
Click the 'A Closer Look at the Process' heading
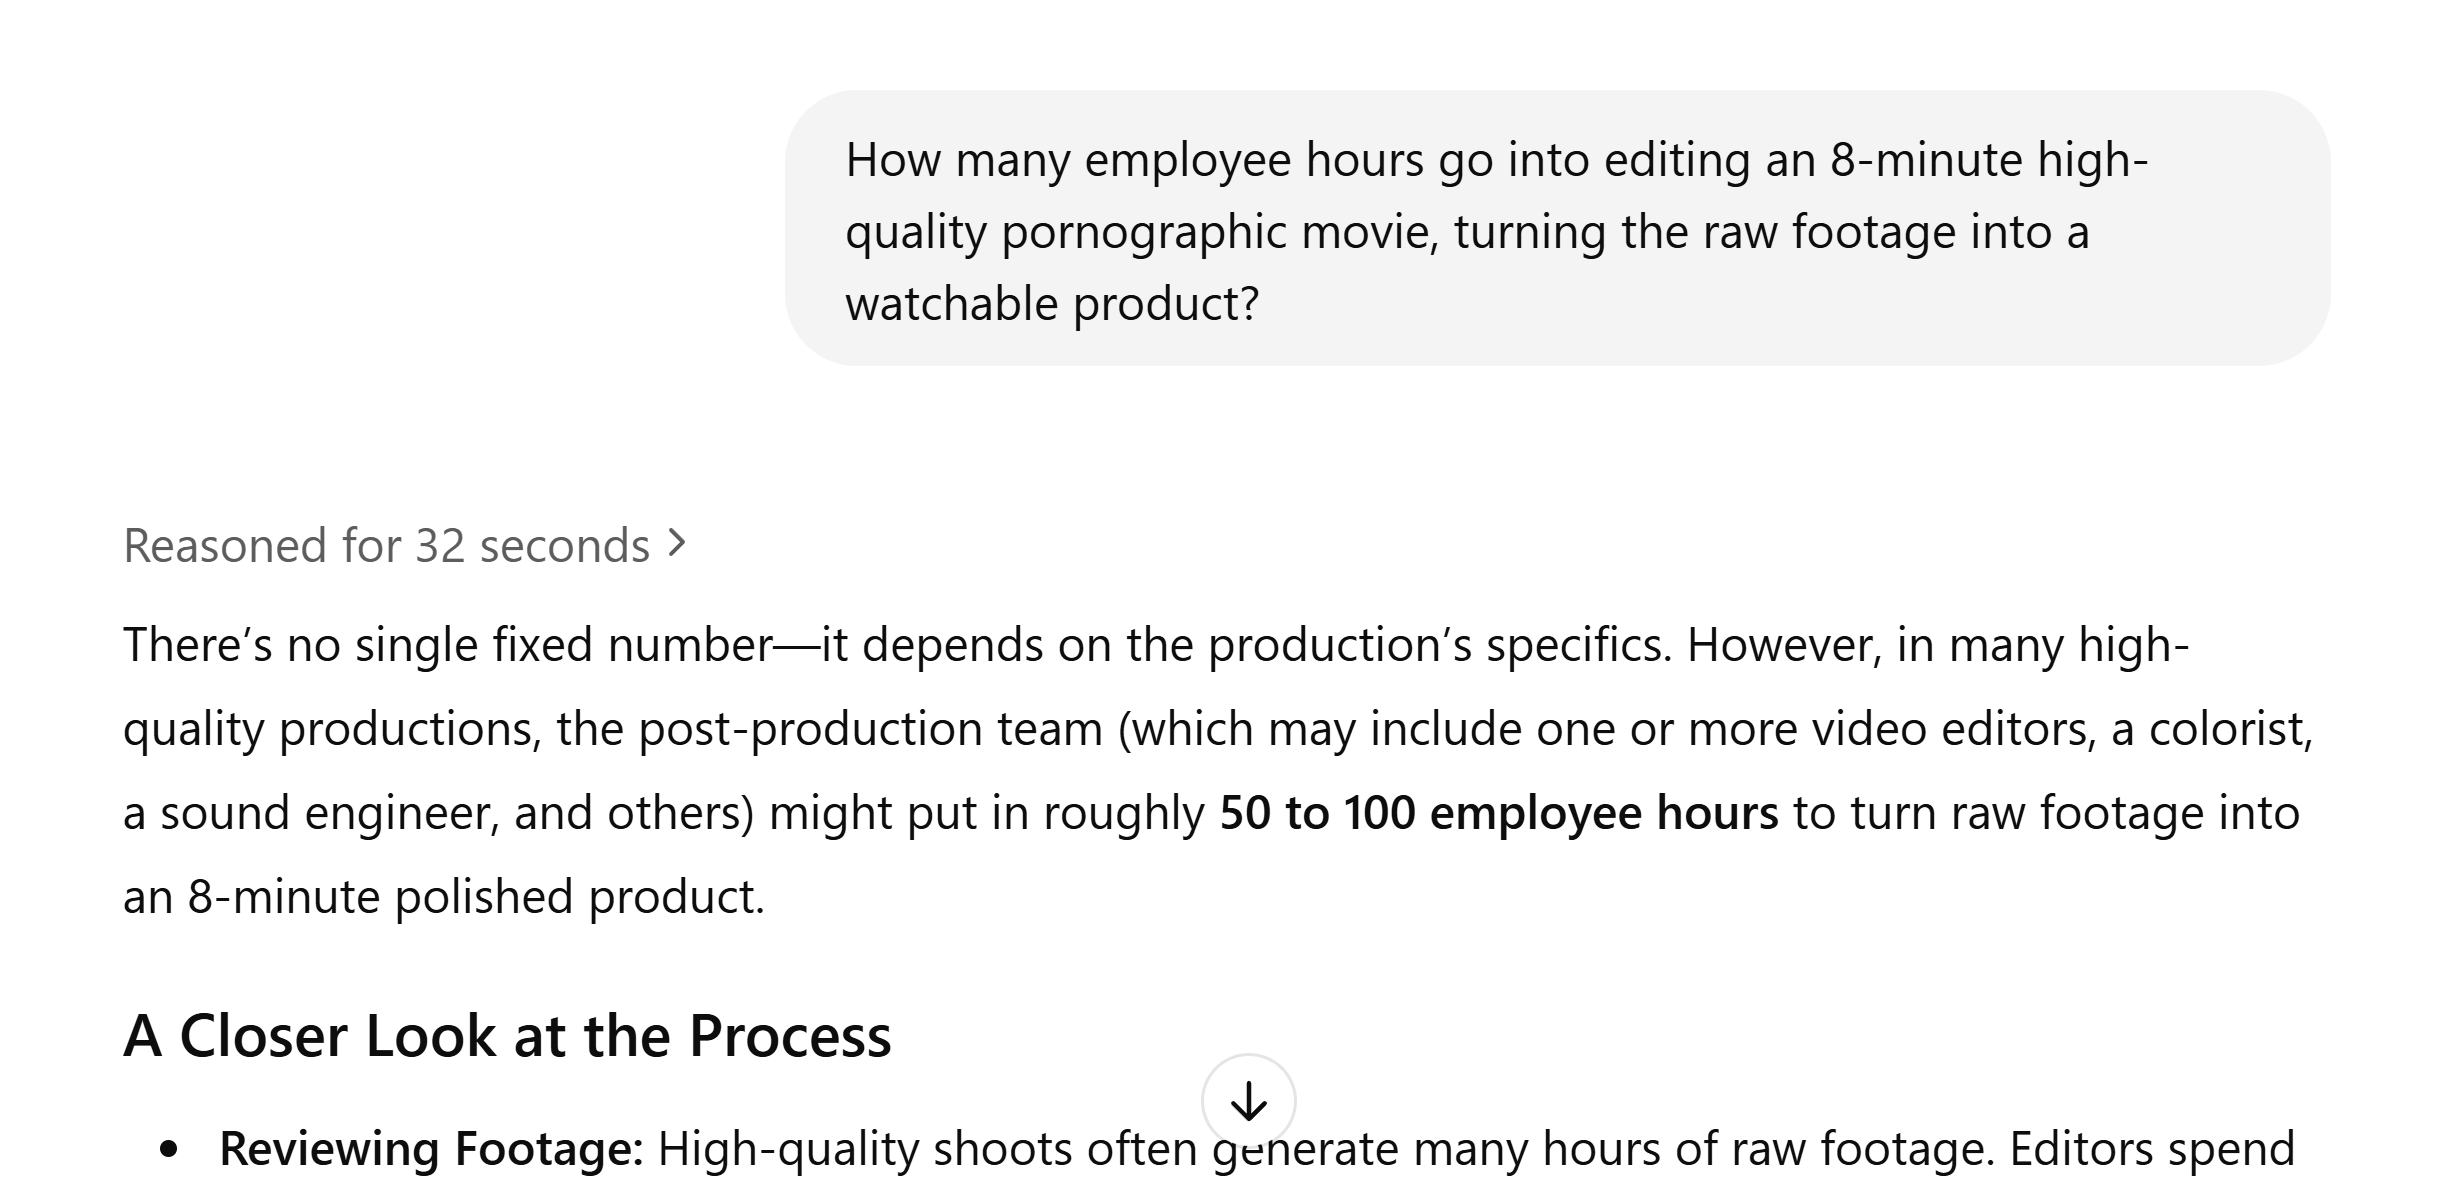(507, 1036)
